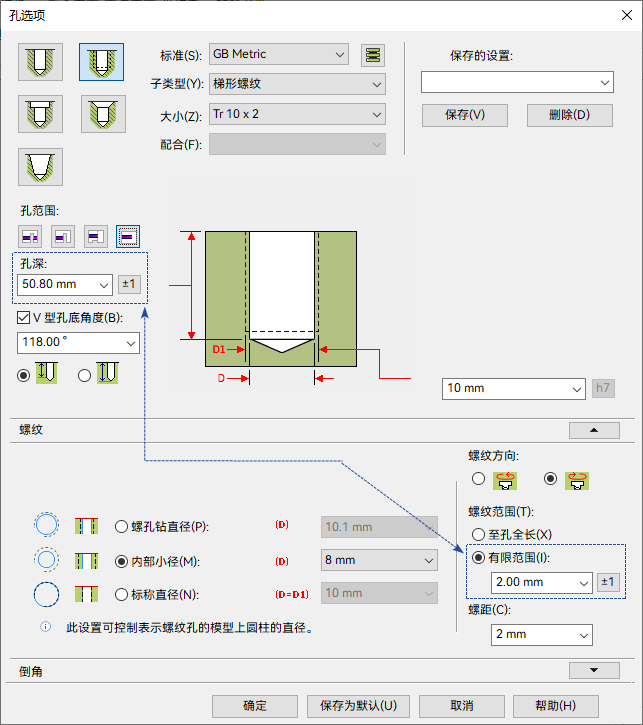Screen dimensions: 643x725
Task: Choose the finite depth hole extent icon
Action: (128, 237)
